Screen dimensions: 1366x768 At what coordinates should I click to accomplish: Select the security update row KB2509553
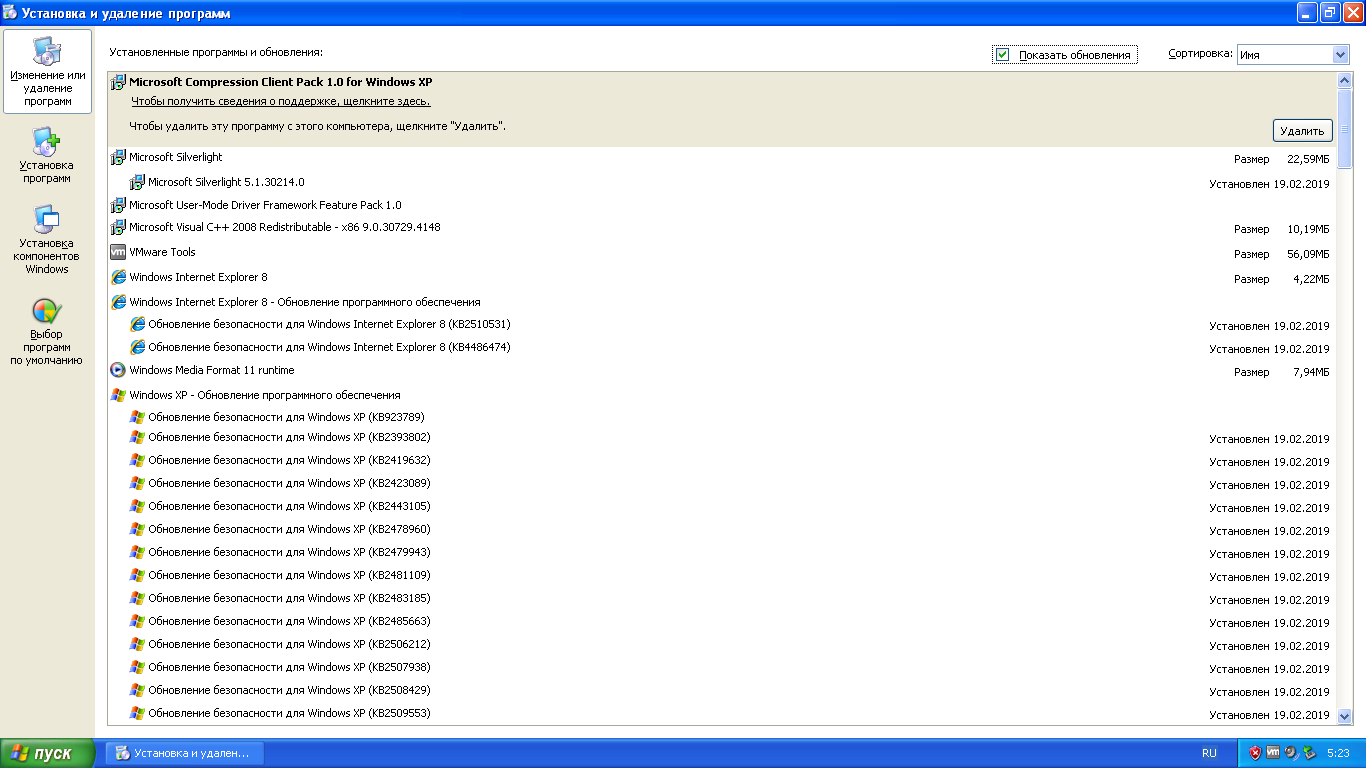click(x=721, y=713)
